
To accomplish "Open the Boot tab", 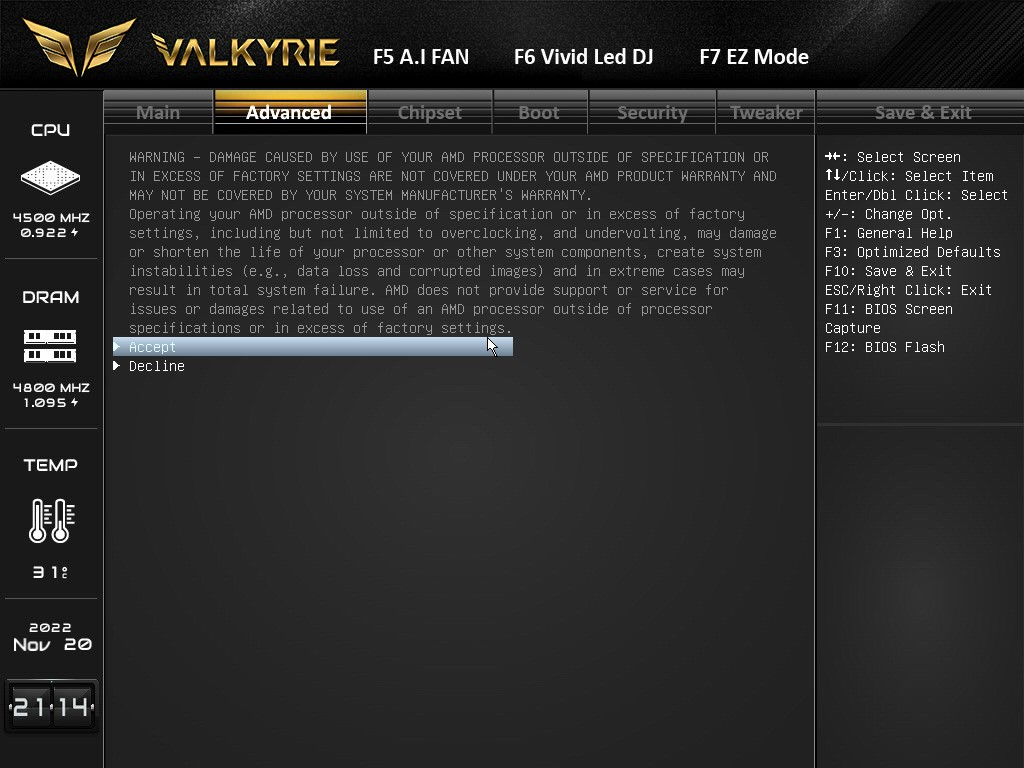I will (x=540, y=112).
